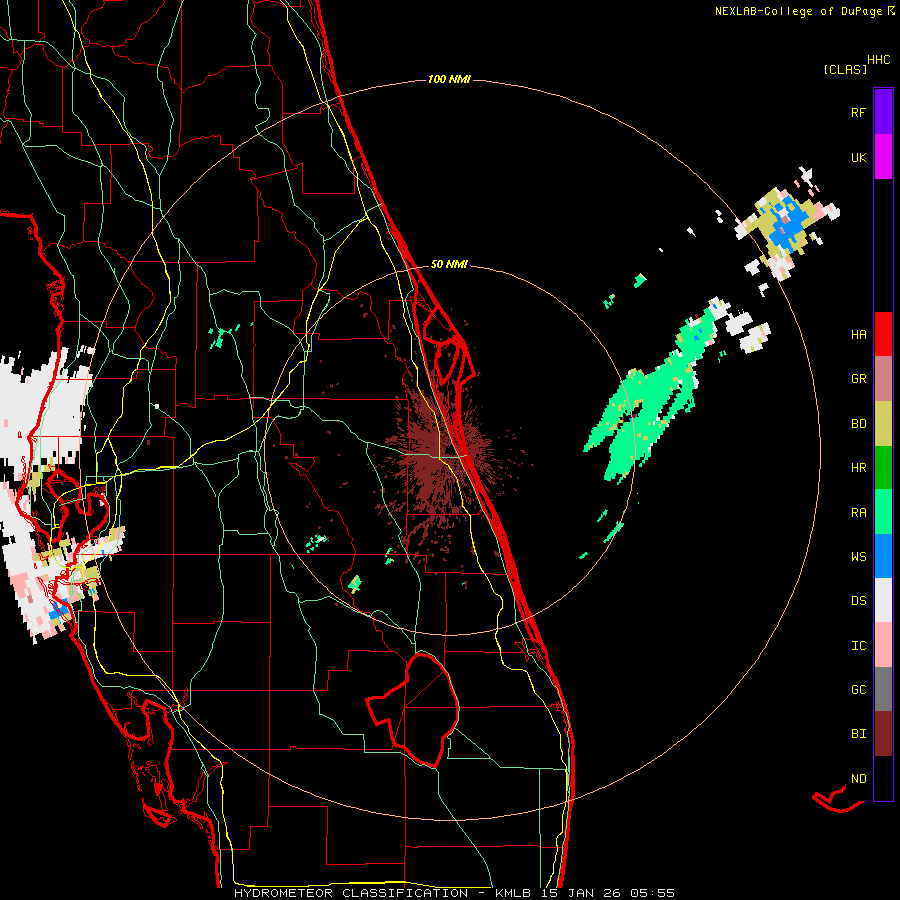
Task: Click the "100 NMI" range ring label
Action: pyautogui.click(x=449, y=79)
